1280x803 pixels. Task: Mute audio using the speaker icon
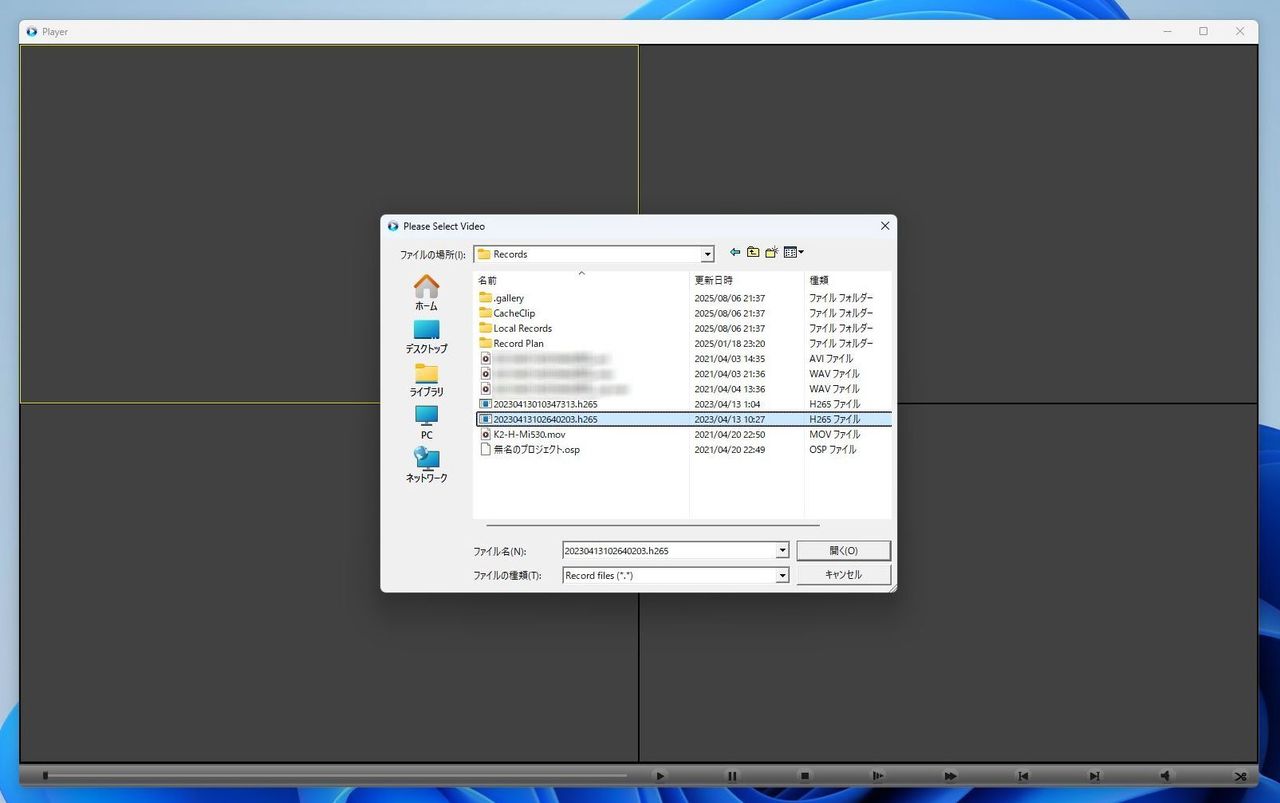pos(1166,776)
